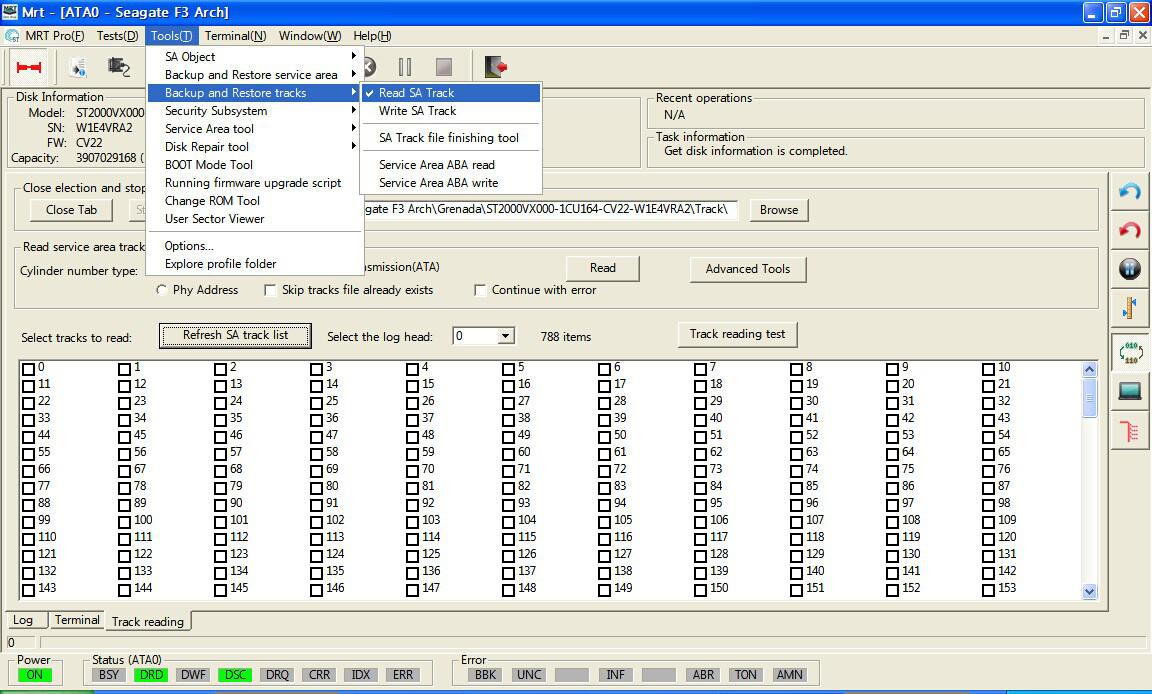Expand Security Subsystem submenu
This screenshot has height=694, width=1152.
tap(254, 111)
